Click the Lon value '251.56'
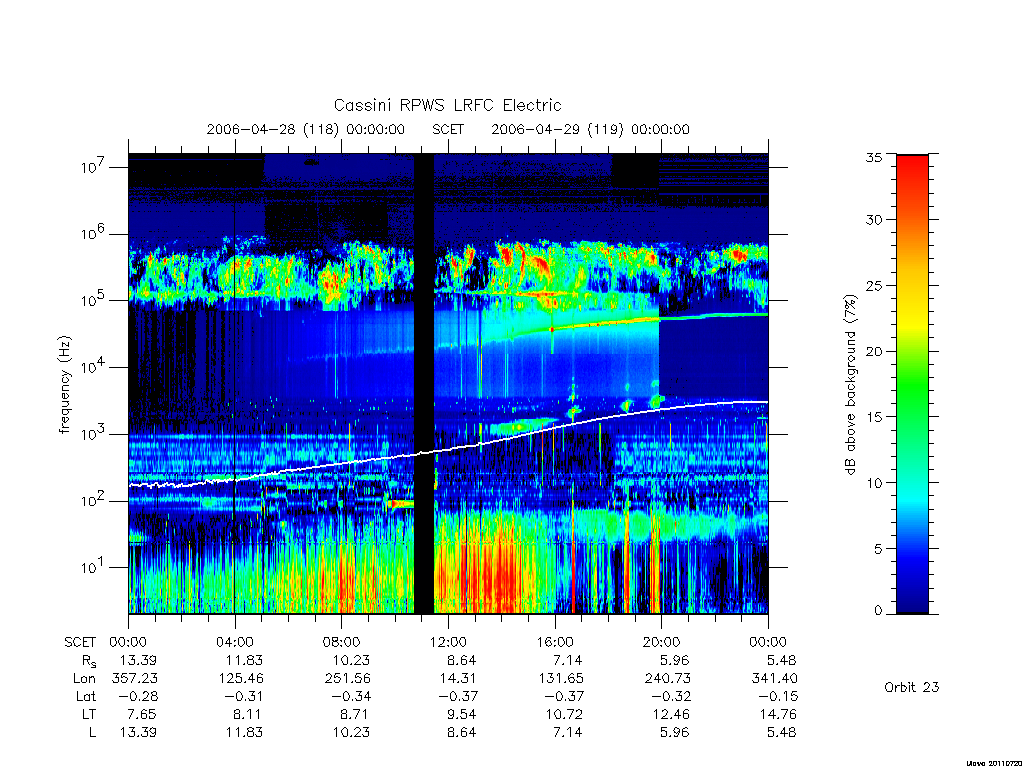The height and width of the screenshot is (768, 1024). (347, 679)
